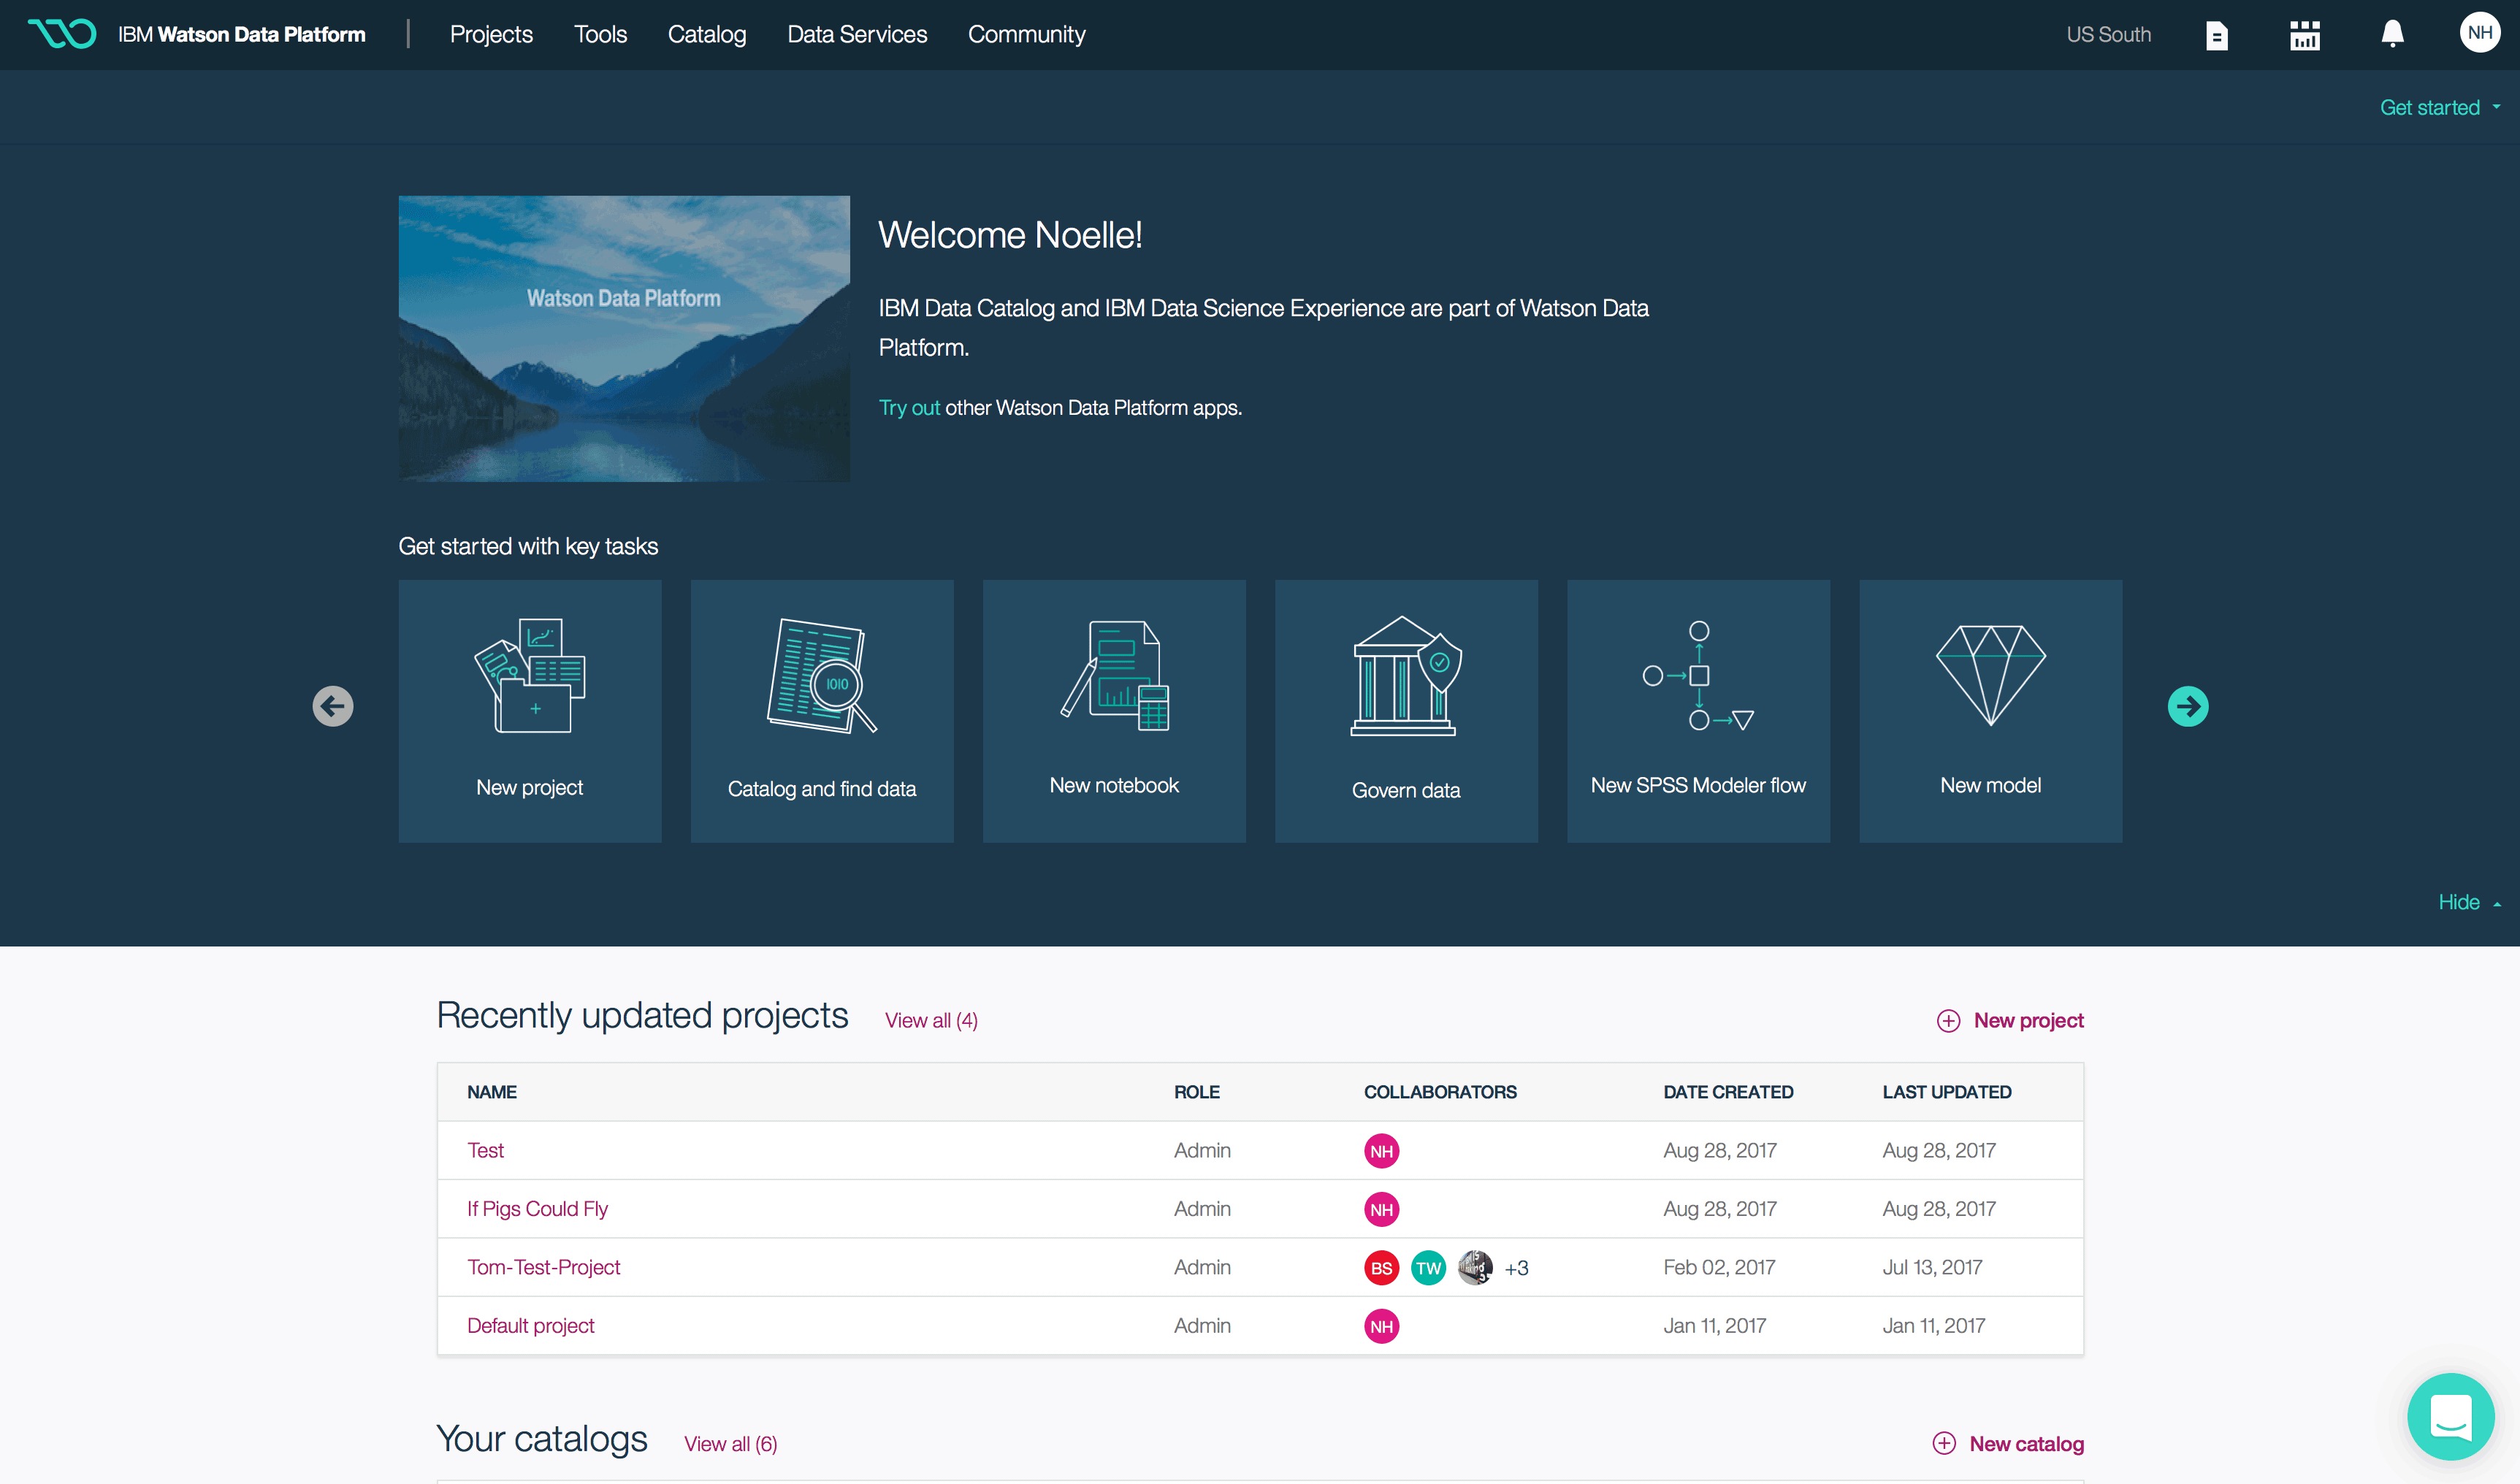2520x1484 pixels.
Task: Click the COLLABORATORS column header
Action: [x=1440, y=1092]
